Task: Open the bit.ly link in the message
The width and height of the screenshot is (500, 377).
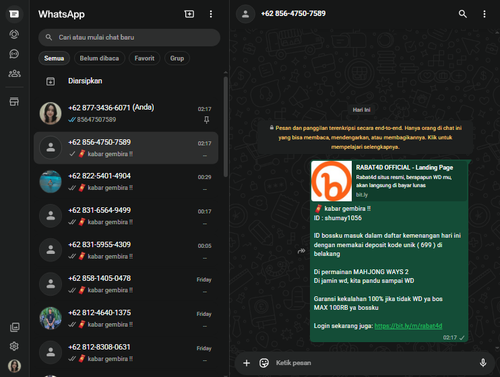Action: [x=408, y=326]
